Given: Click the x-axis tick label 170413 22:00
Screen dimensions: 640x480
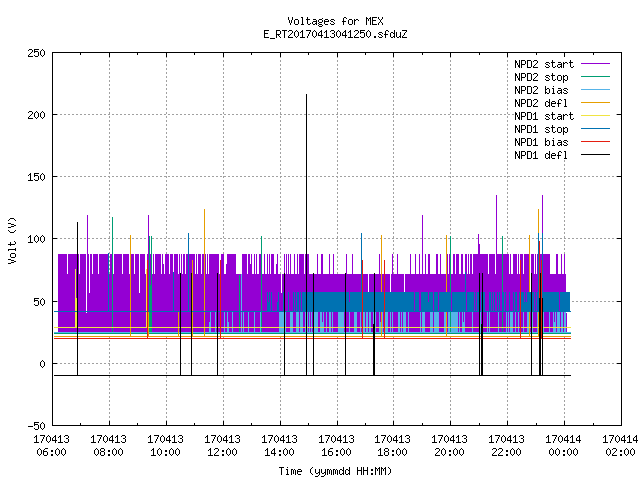Looking at the screenshot, I should pos(507,446).
